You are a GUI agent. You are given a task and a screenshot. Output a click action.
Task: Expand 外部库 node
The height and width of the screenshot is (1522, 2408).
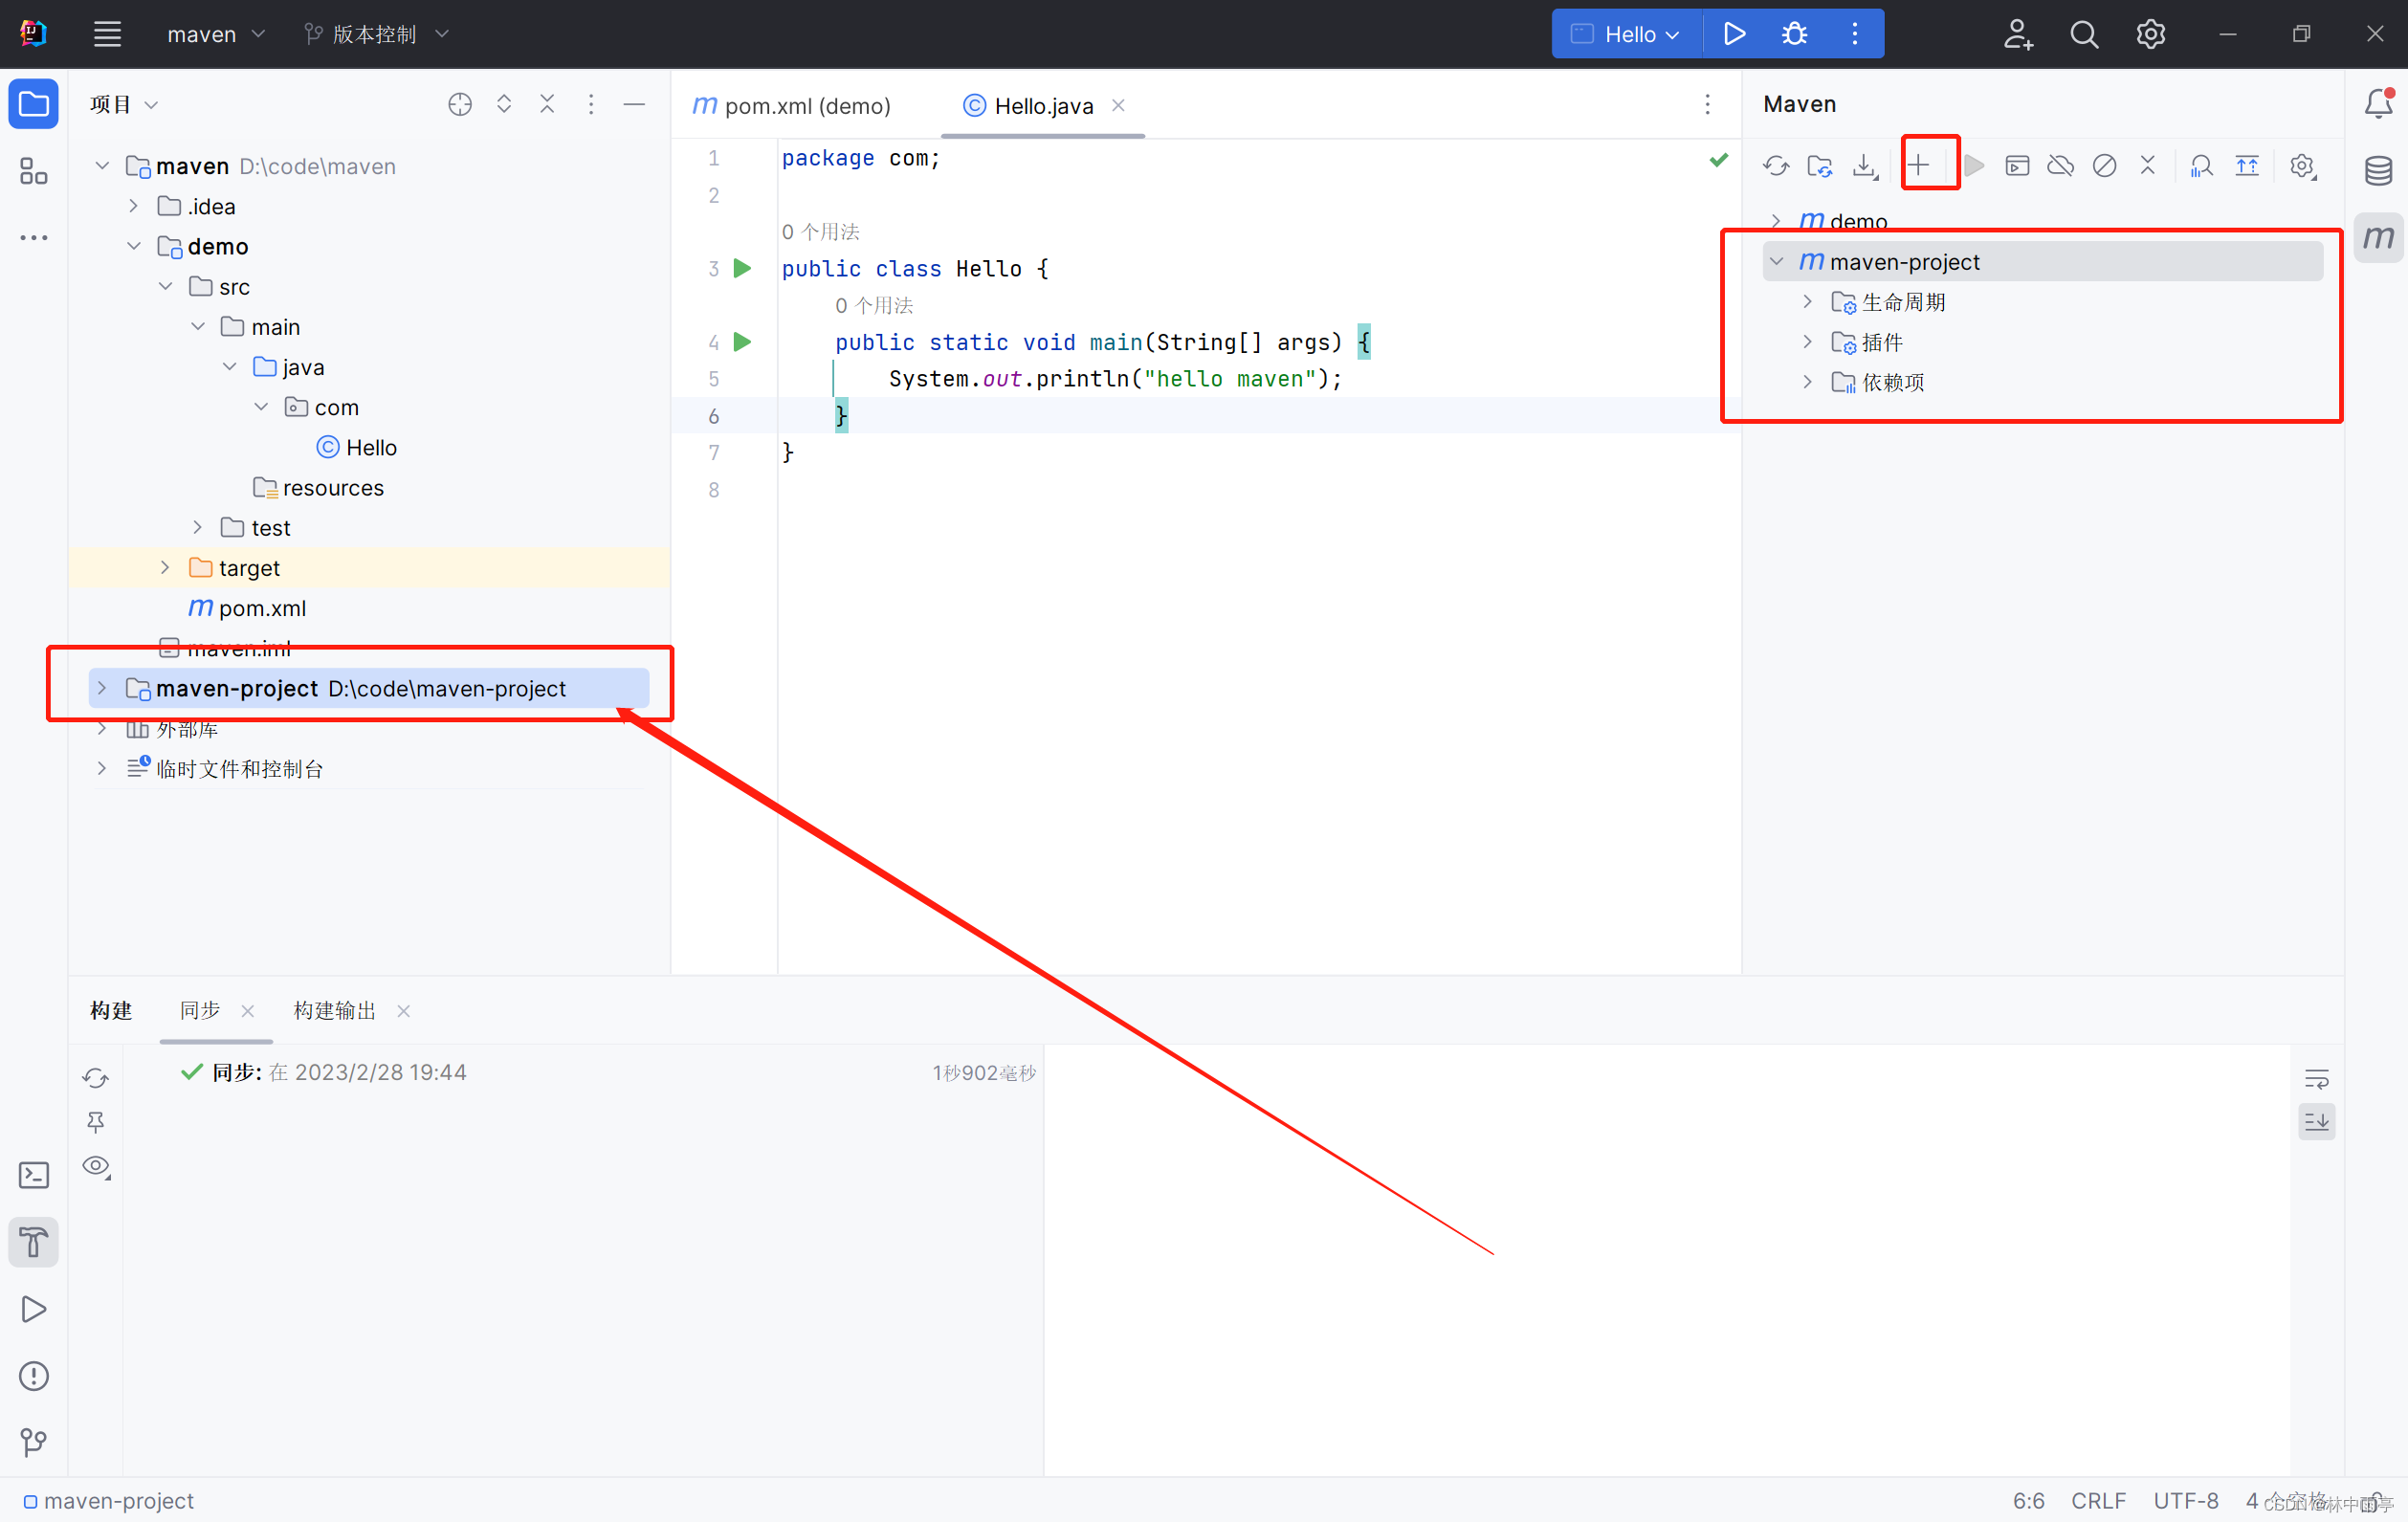tap(101, 728)
